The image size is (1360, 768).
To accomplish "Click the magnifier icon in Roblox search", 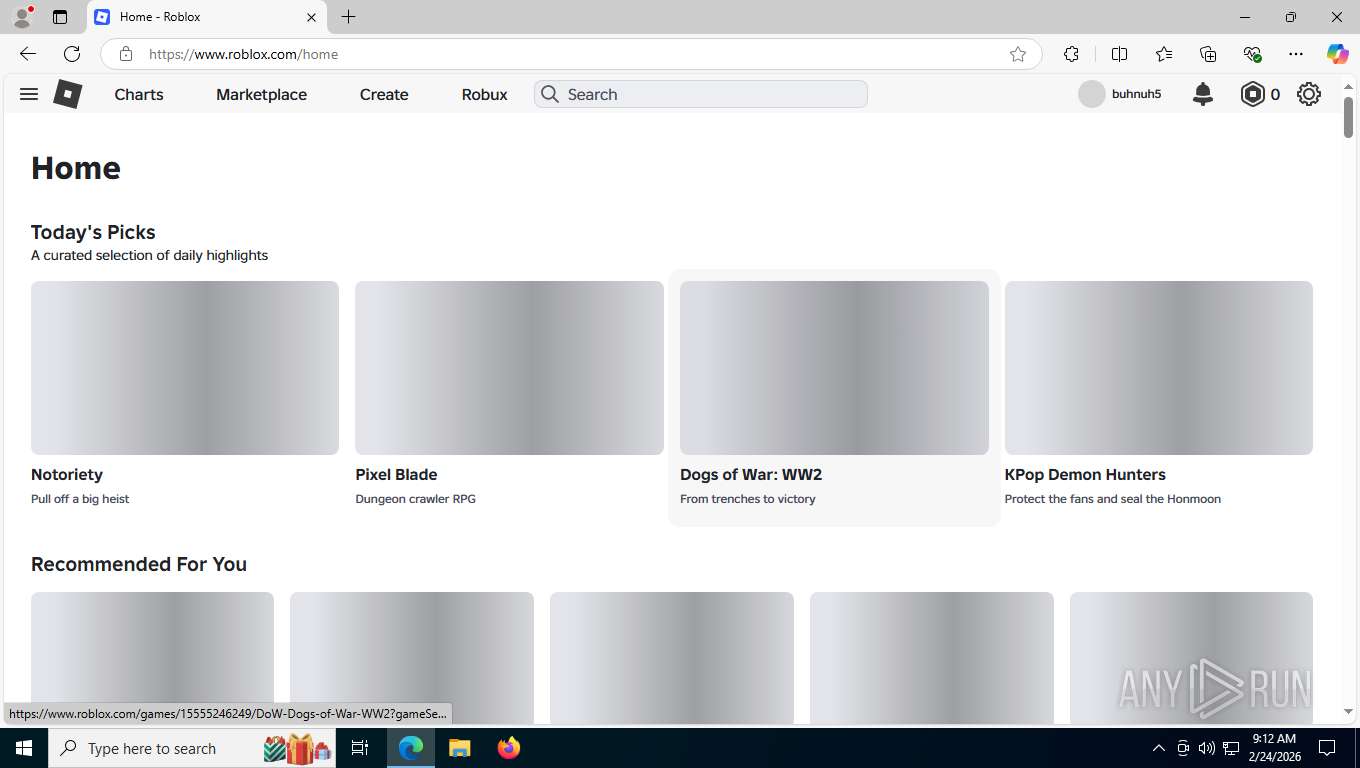I will point(550,94).
